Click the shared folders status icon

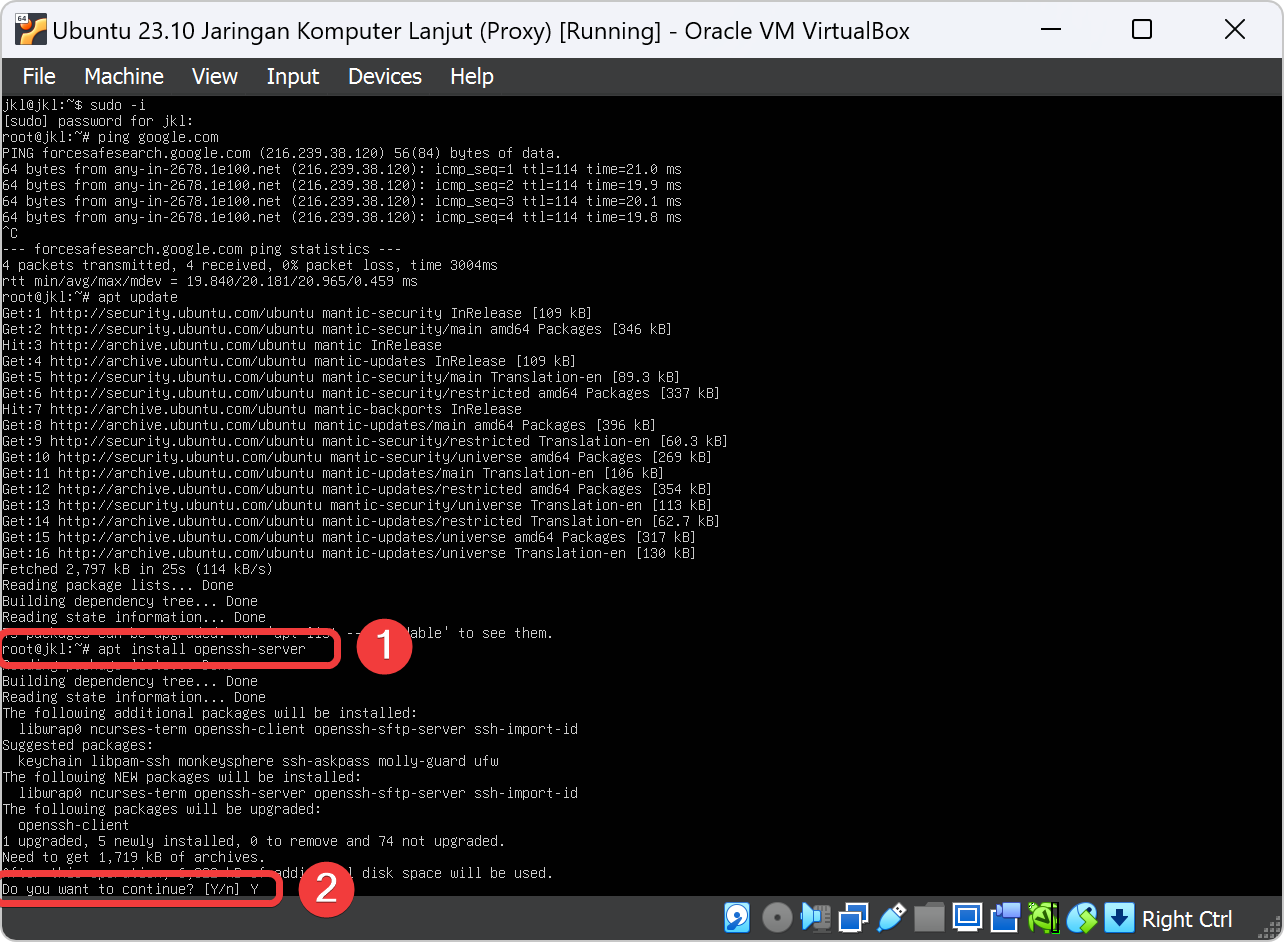pyautogui.click(x=929, y=917)
